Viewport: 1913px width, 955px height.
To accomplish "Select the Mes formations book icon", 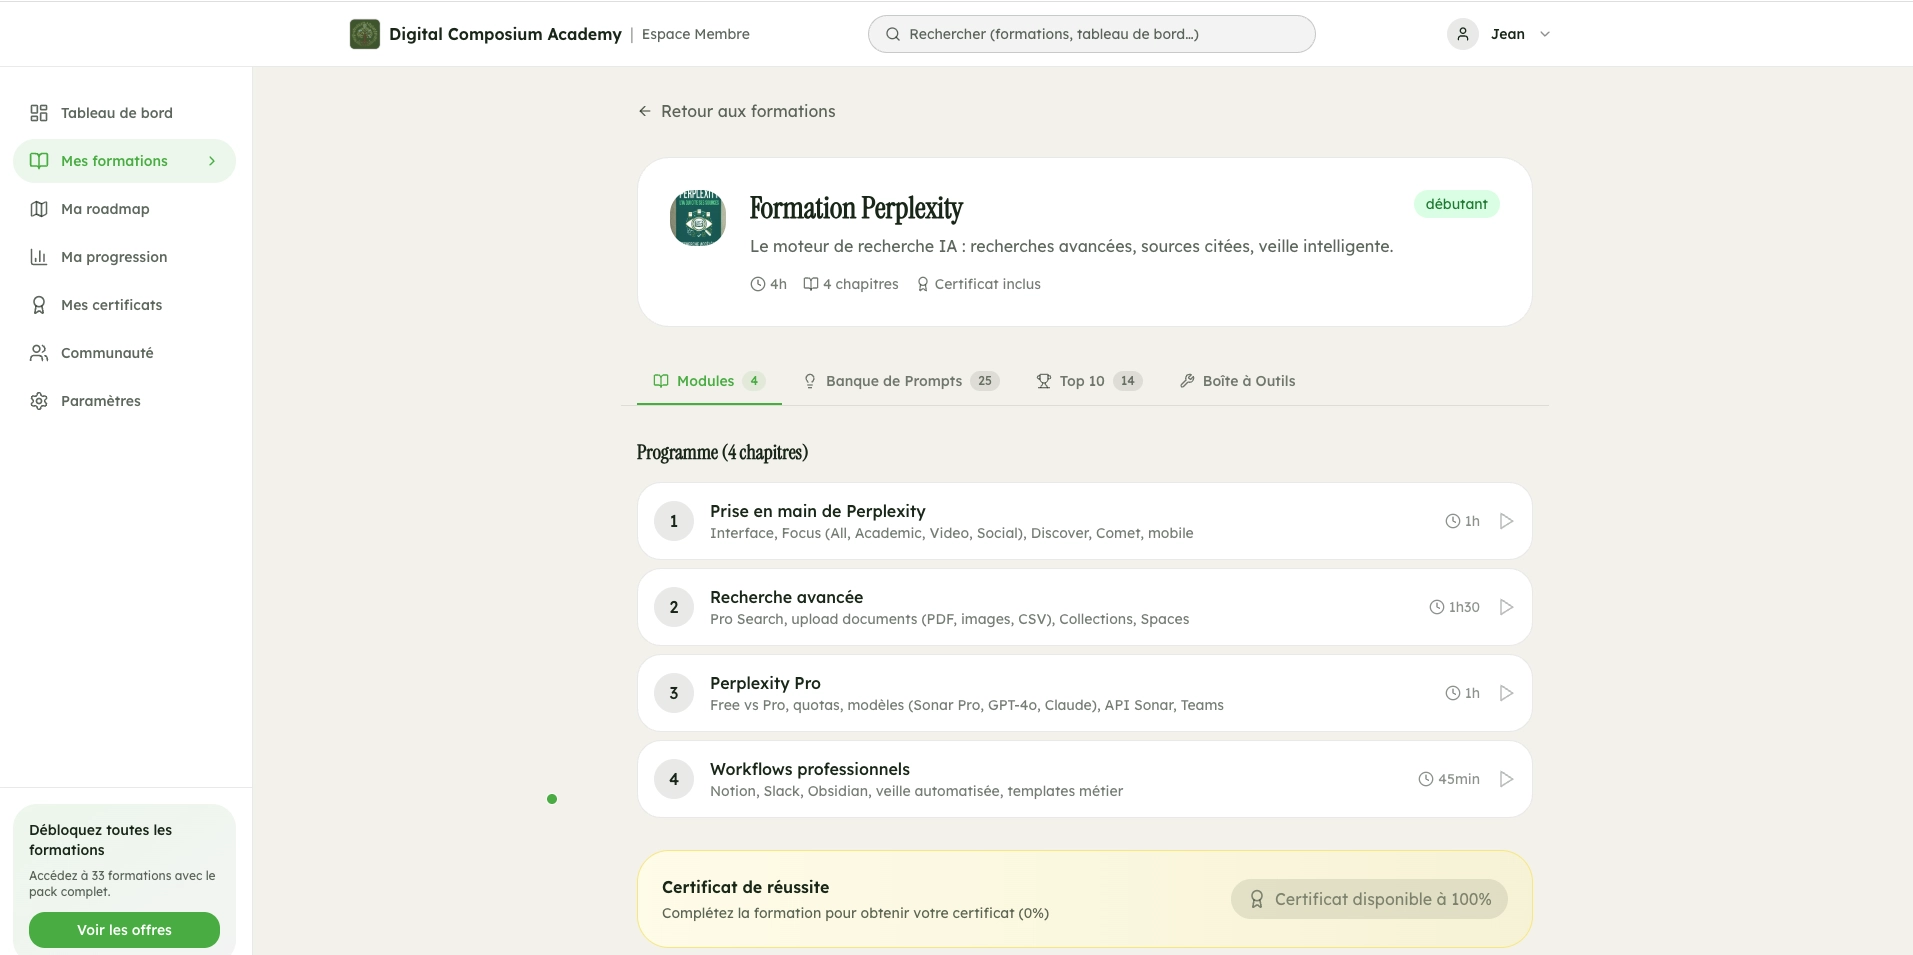I will click(38, 160).
